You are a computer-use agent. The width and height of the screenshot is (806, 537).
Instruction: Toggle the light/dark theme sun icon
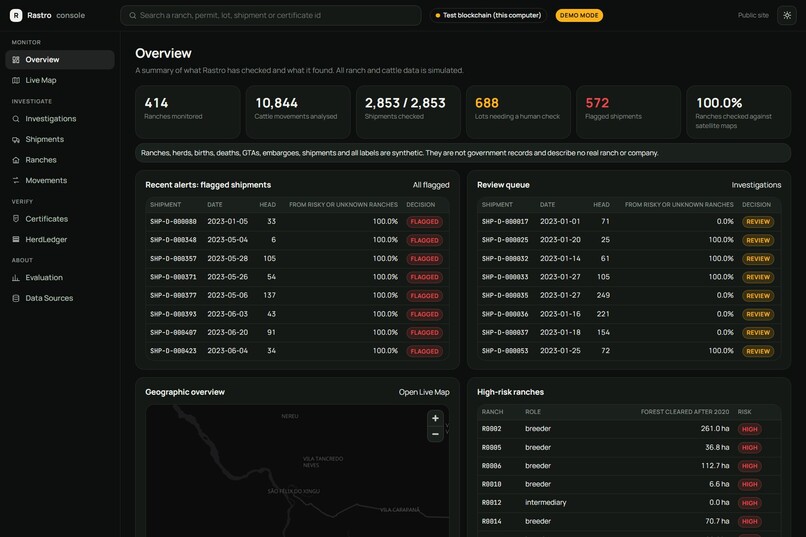coord(787,15)
